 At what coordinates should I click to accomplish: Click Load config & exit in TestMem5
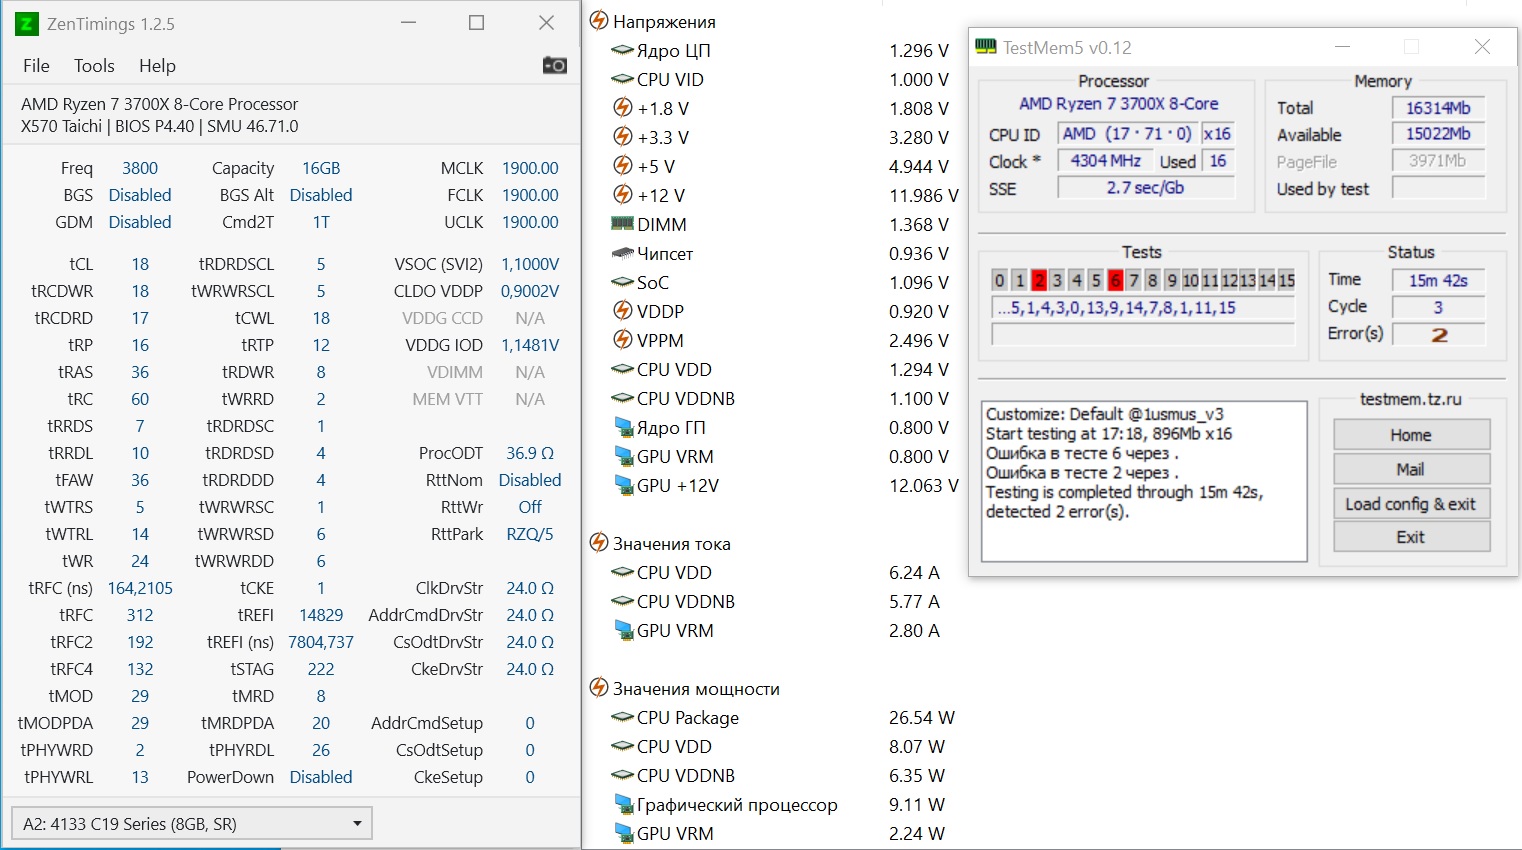(x=1411, y=503)
